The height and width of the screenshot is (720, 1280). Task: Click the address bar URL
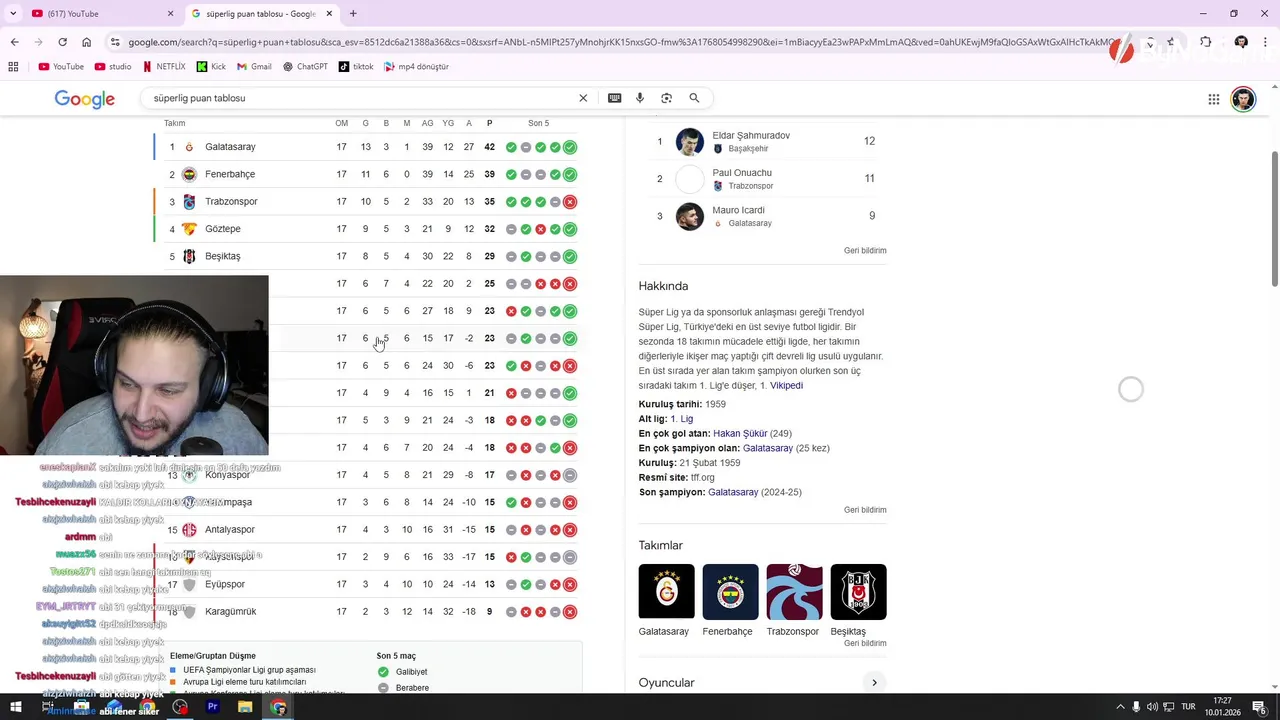[620, 42]
